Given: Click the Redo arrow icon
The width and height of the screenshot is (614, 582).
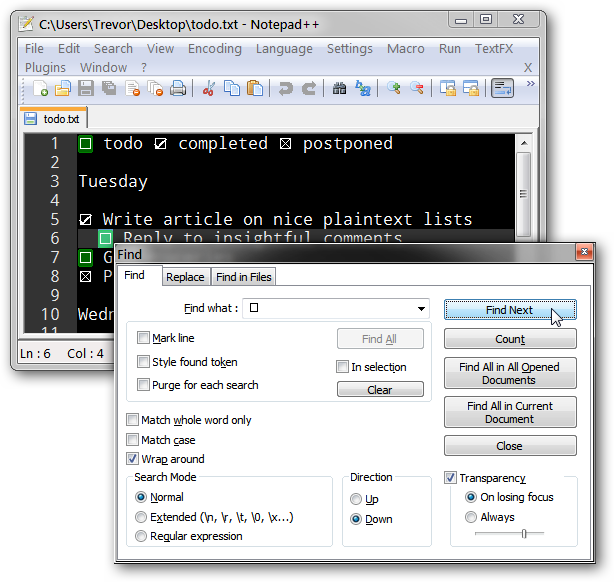Looking at the screenshot, I should coord(309,88).
